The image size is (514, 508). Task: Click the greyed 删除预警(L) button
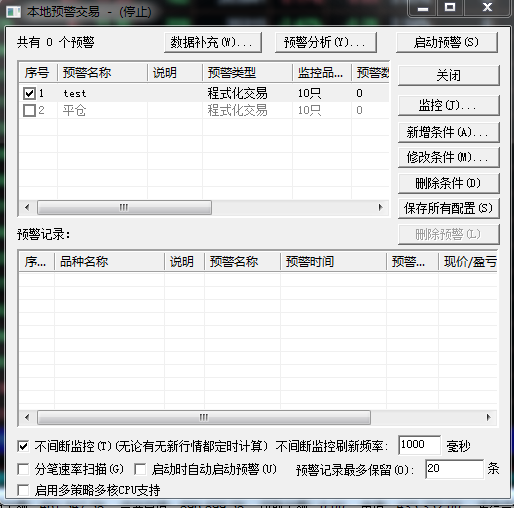(449, 234)
